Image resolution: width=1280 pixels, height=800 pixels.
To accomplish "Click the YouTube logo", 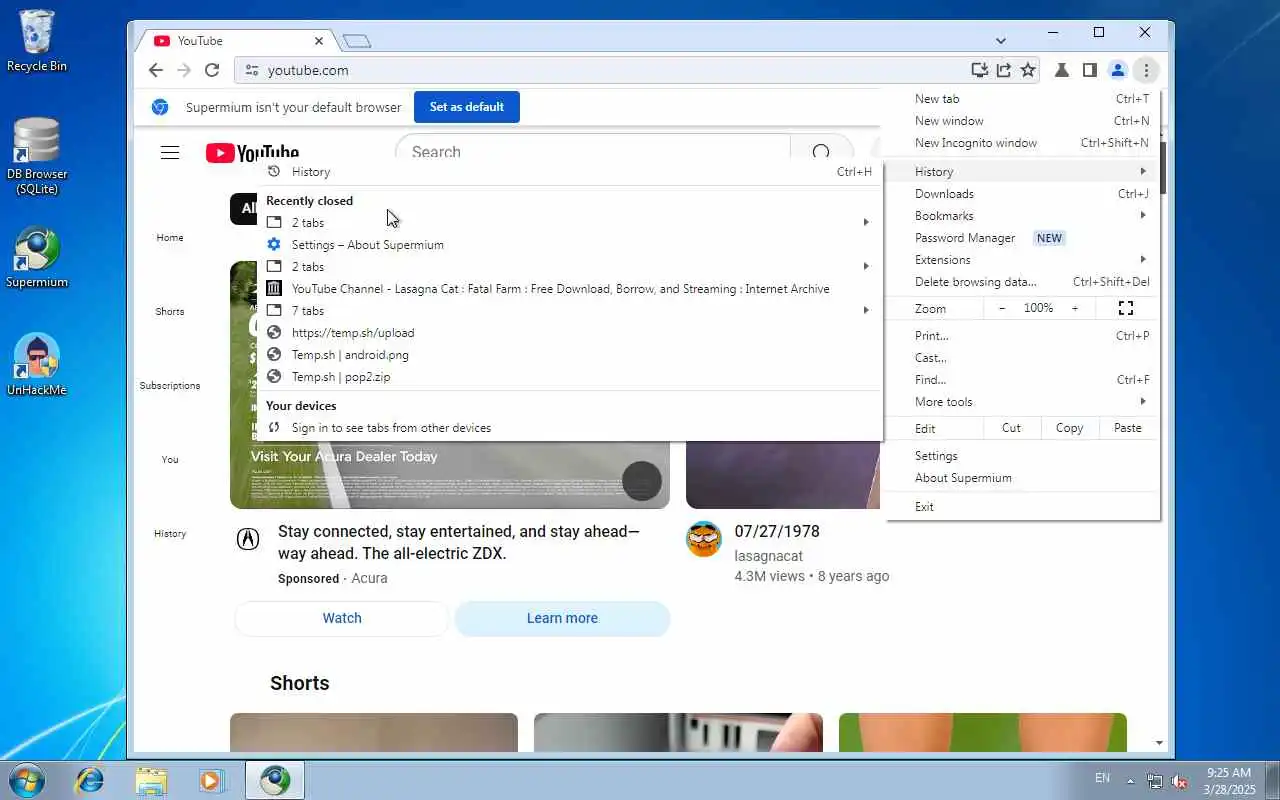I will [x=252, y=153].
